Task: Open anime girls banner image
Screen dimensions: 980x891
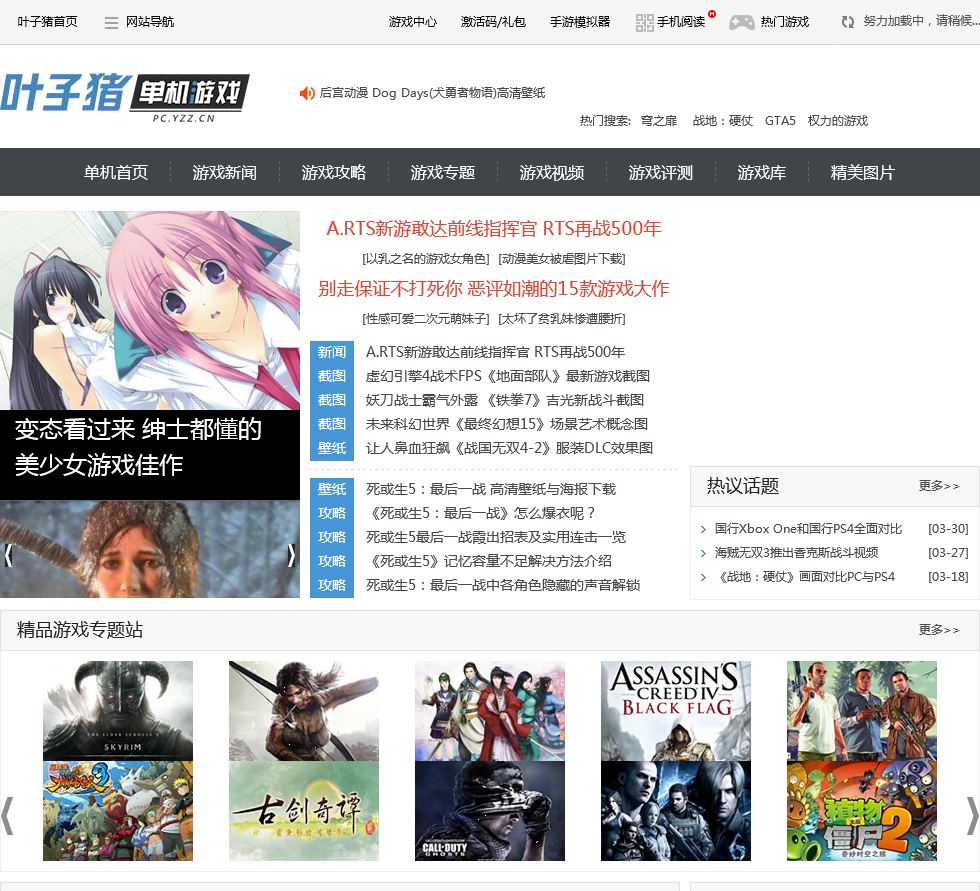Action: (x=150, y=311)
